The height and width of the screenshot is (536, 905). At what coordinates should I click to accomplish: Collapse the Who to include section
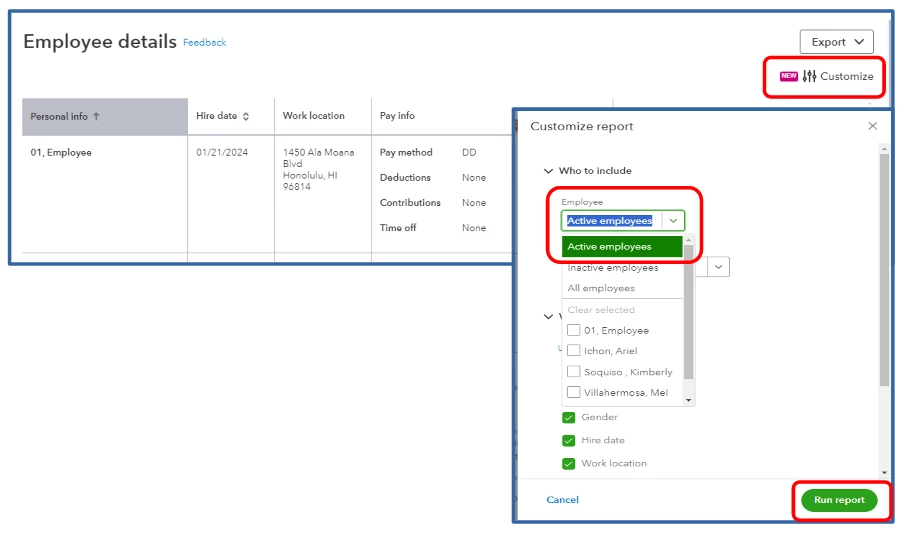(x=548, y=171)
